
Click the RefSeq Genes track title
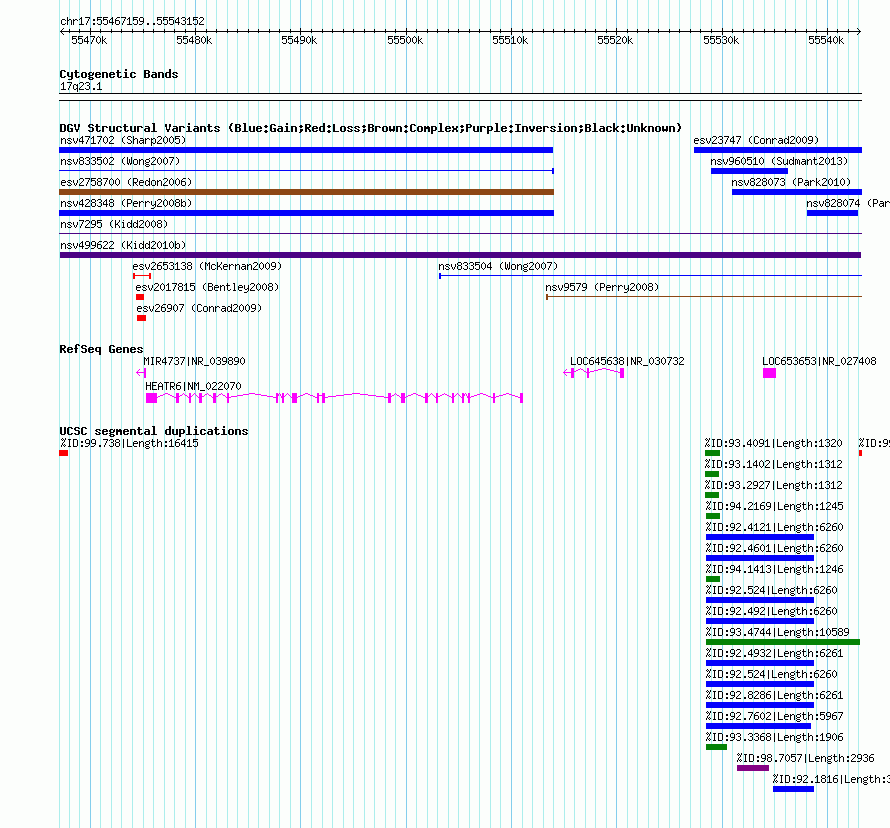click(101, 349)
